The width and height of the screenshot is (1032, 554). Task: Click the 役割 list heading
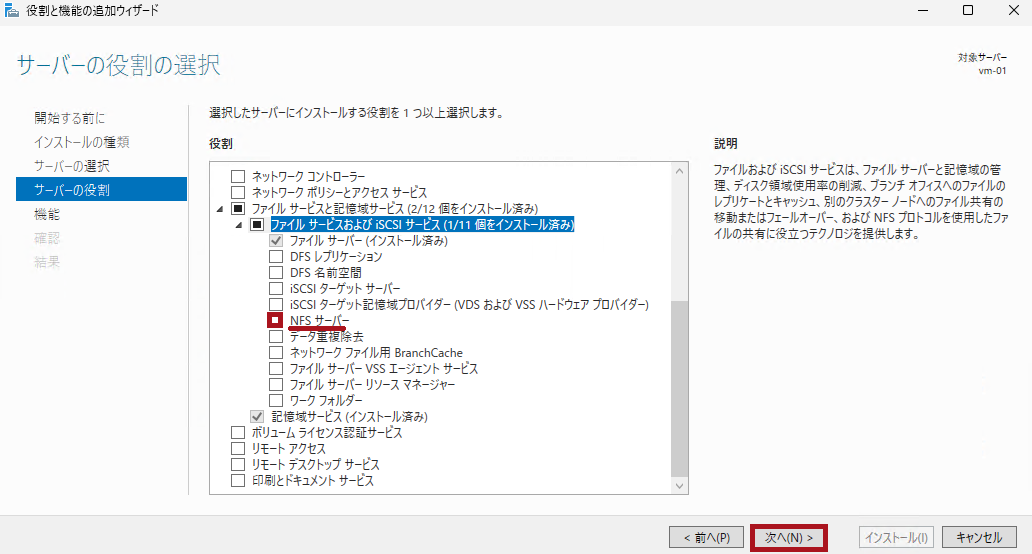(220, 143)
